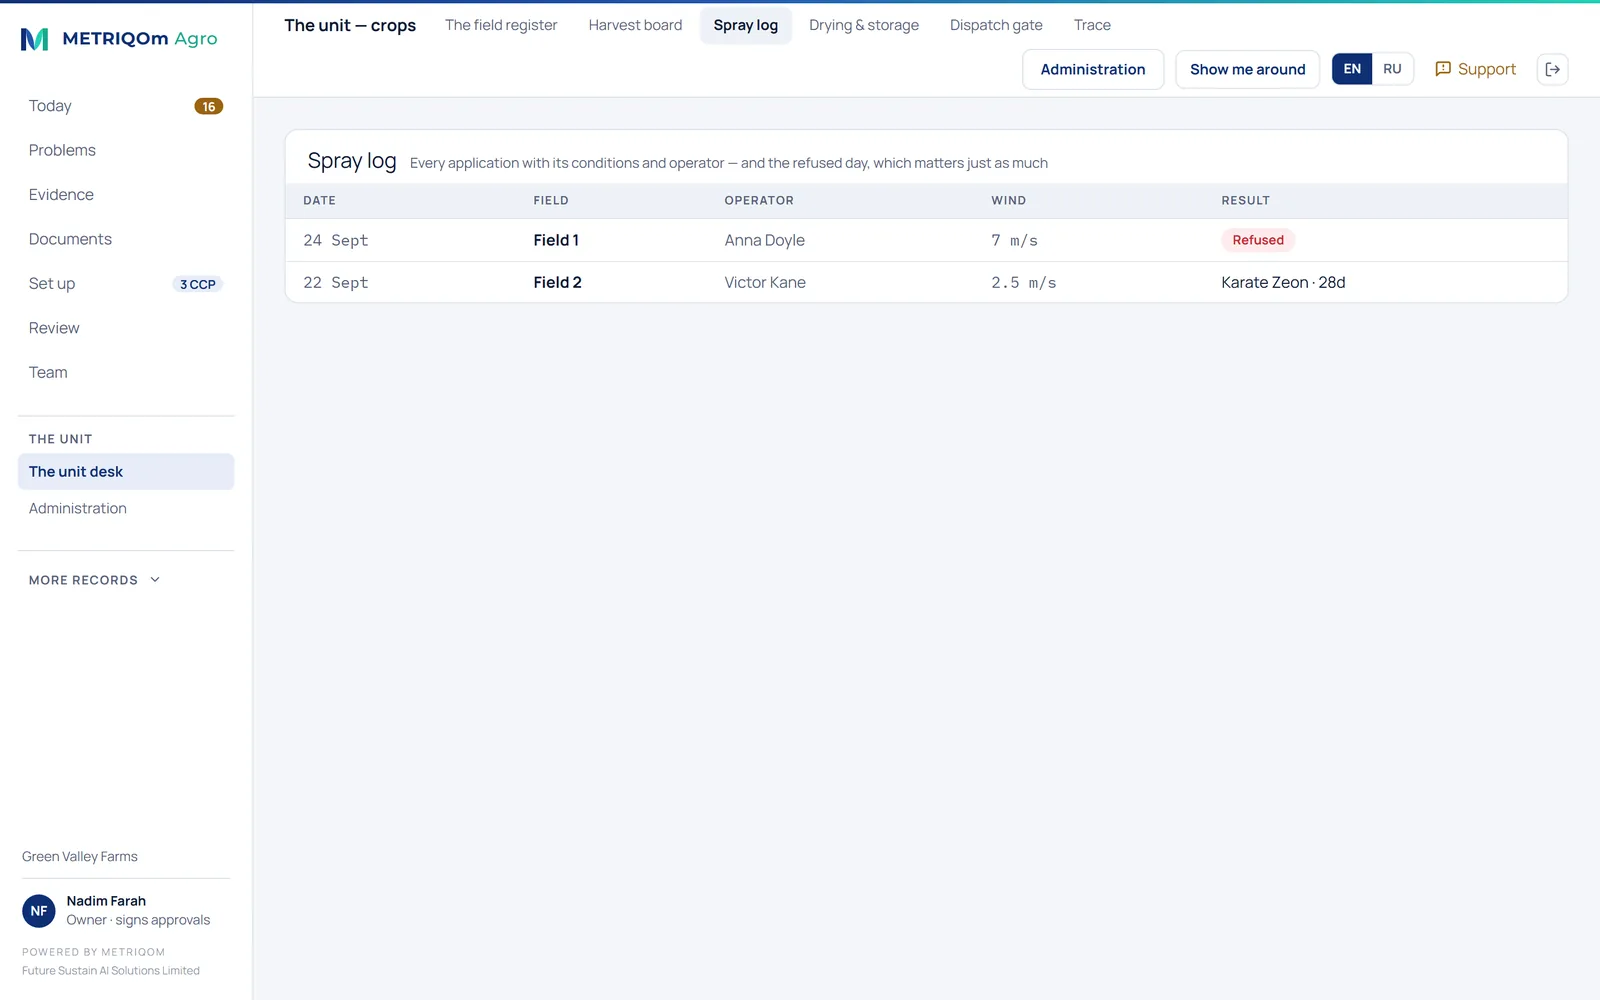Open Administration in the sidebar
The width and height of the screenshot is (1600, 1000).
[x=126, y=509]
